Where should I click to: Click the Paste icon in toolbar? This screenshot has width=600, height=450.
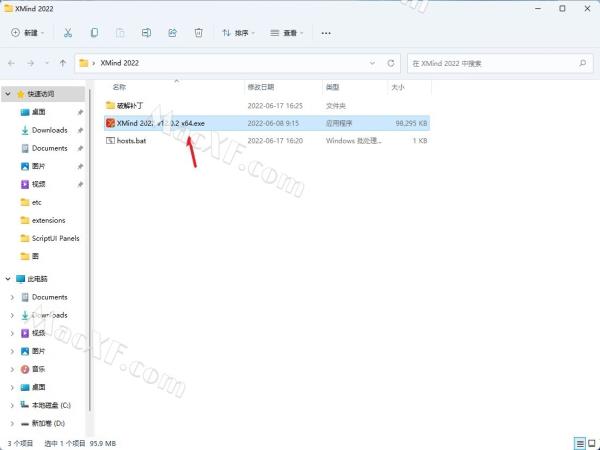pos(120,33)
